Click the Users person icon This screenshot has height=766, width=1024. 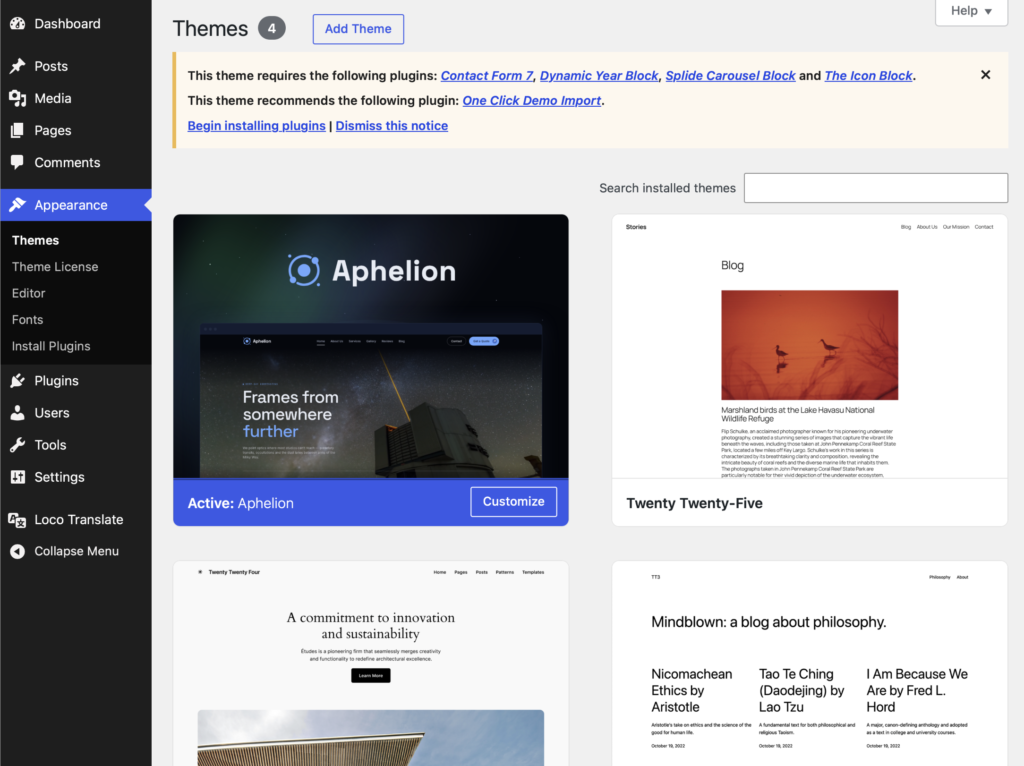[18, 412]
